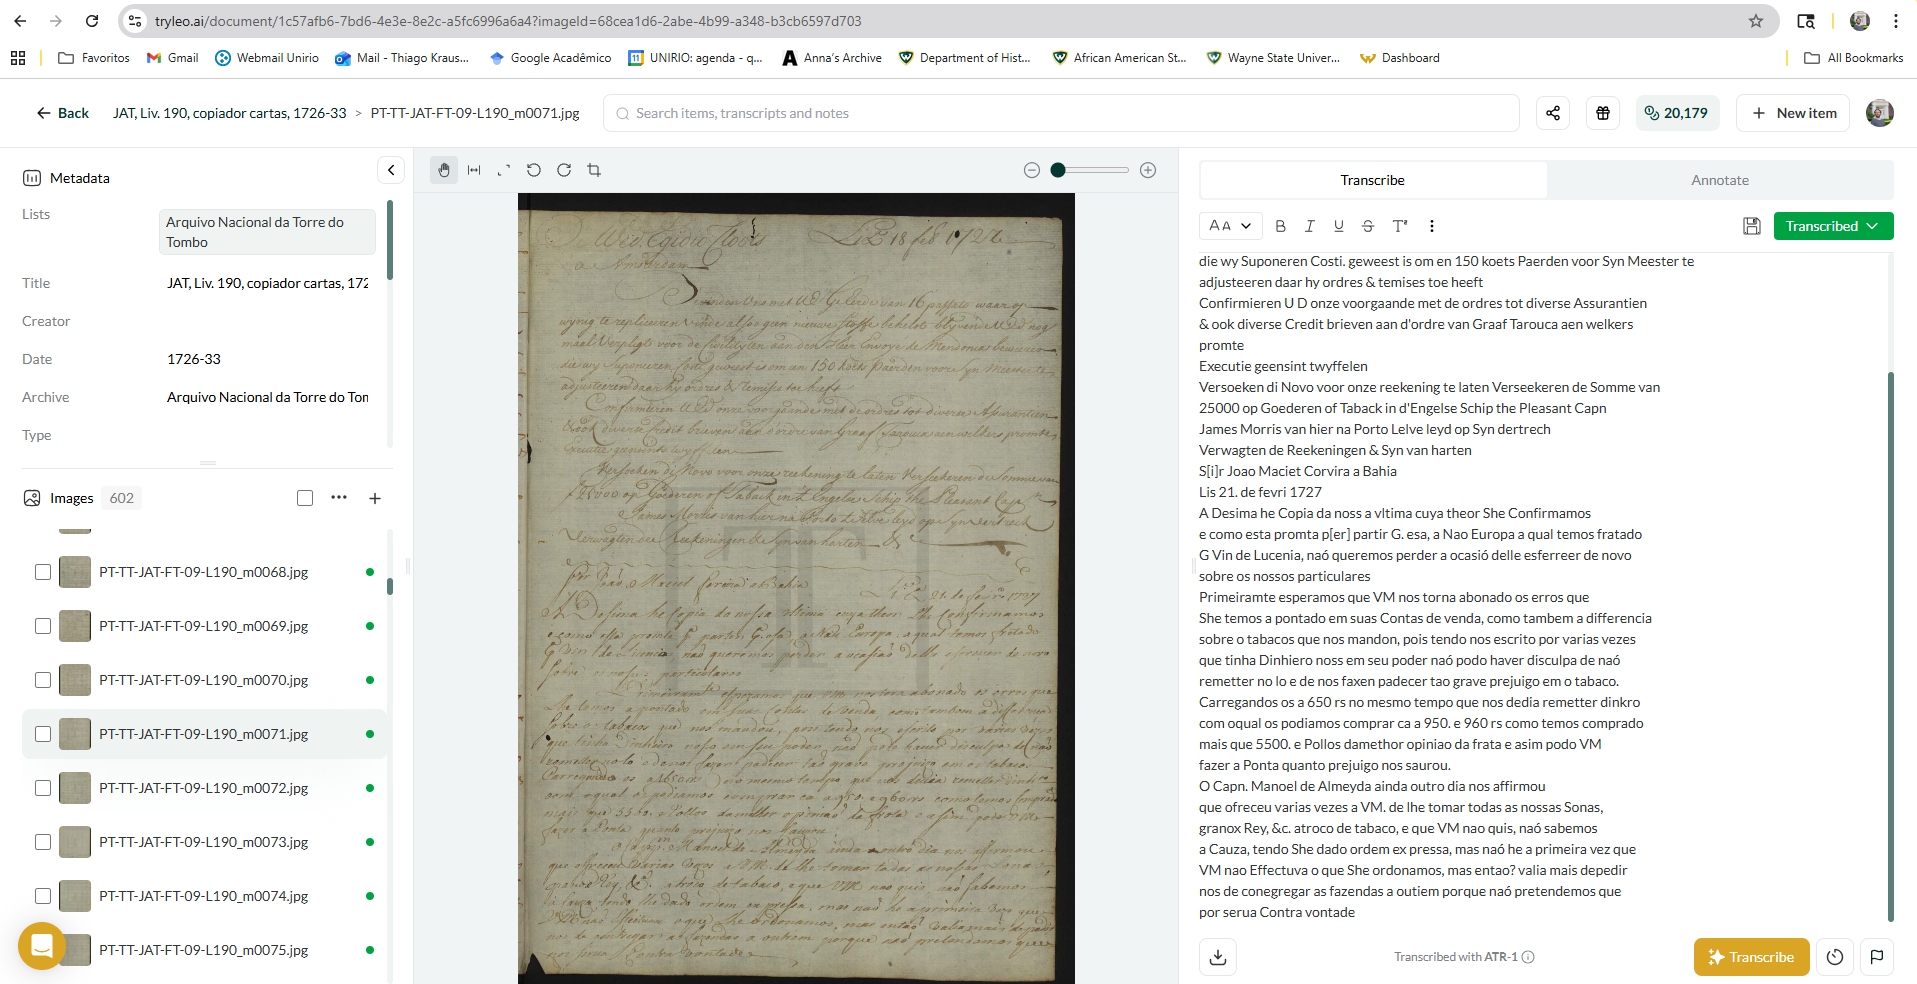Open the Transcribed status dropdown
The image size is (1917, 984).
pyautogui.click(x=1832, y=226)
